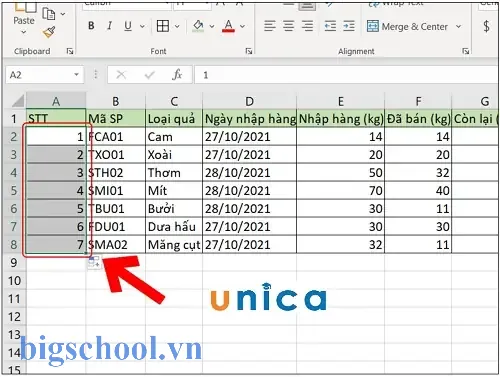500x377 pixels.
Task: Click the Auto Fill Options icon
Action: [x=94, y=262]
